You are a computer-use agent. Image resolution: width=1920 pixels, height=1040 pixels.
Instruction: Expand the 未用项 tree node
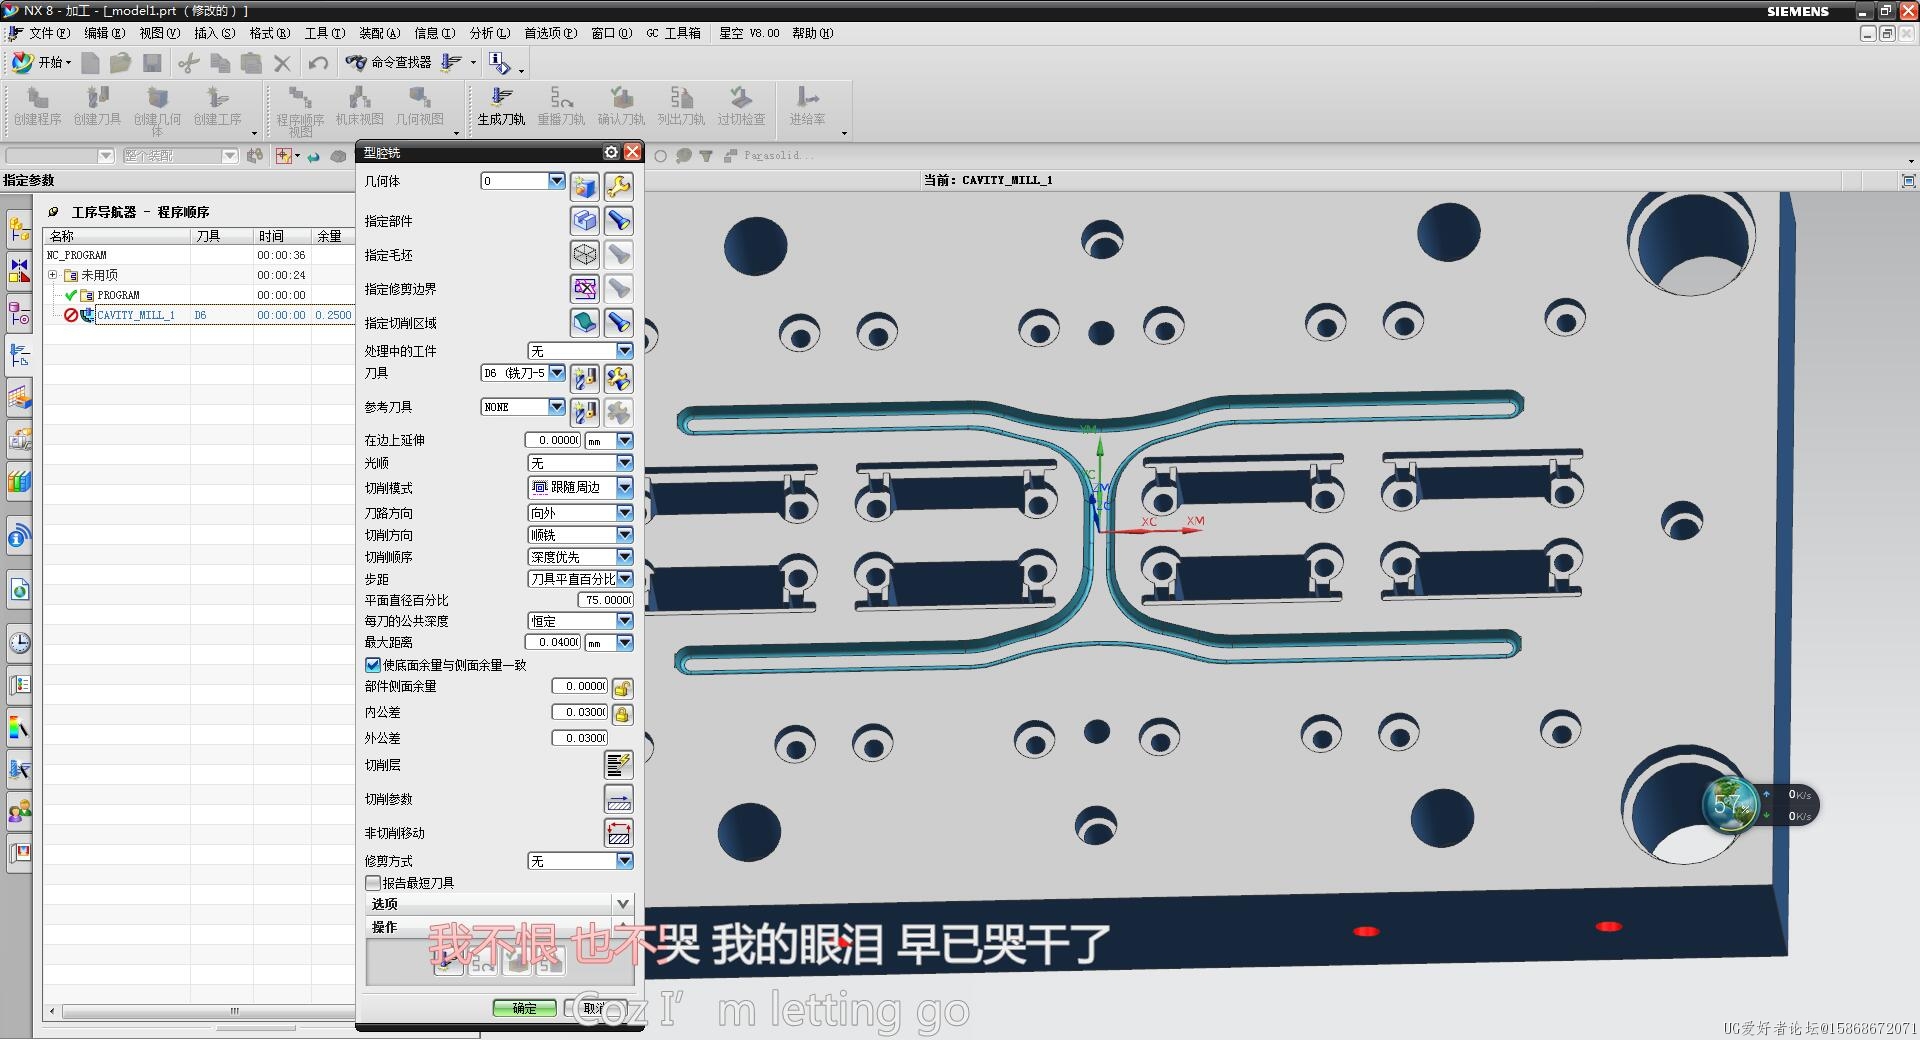(53, 275)
